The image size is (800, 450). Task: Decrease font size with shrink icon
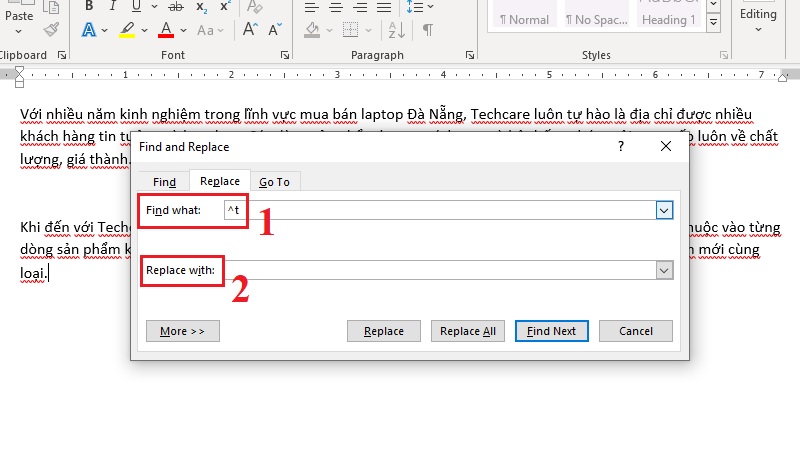coord(275,30)
